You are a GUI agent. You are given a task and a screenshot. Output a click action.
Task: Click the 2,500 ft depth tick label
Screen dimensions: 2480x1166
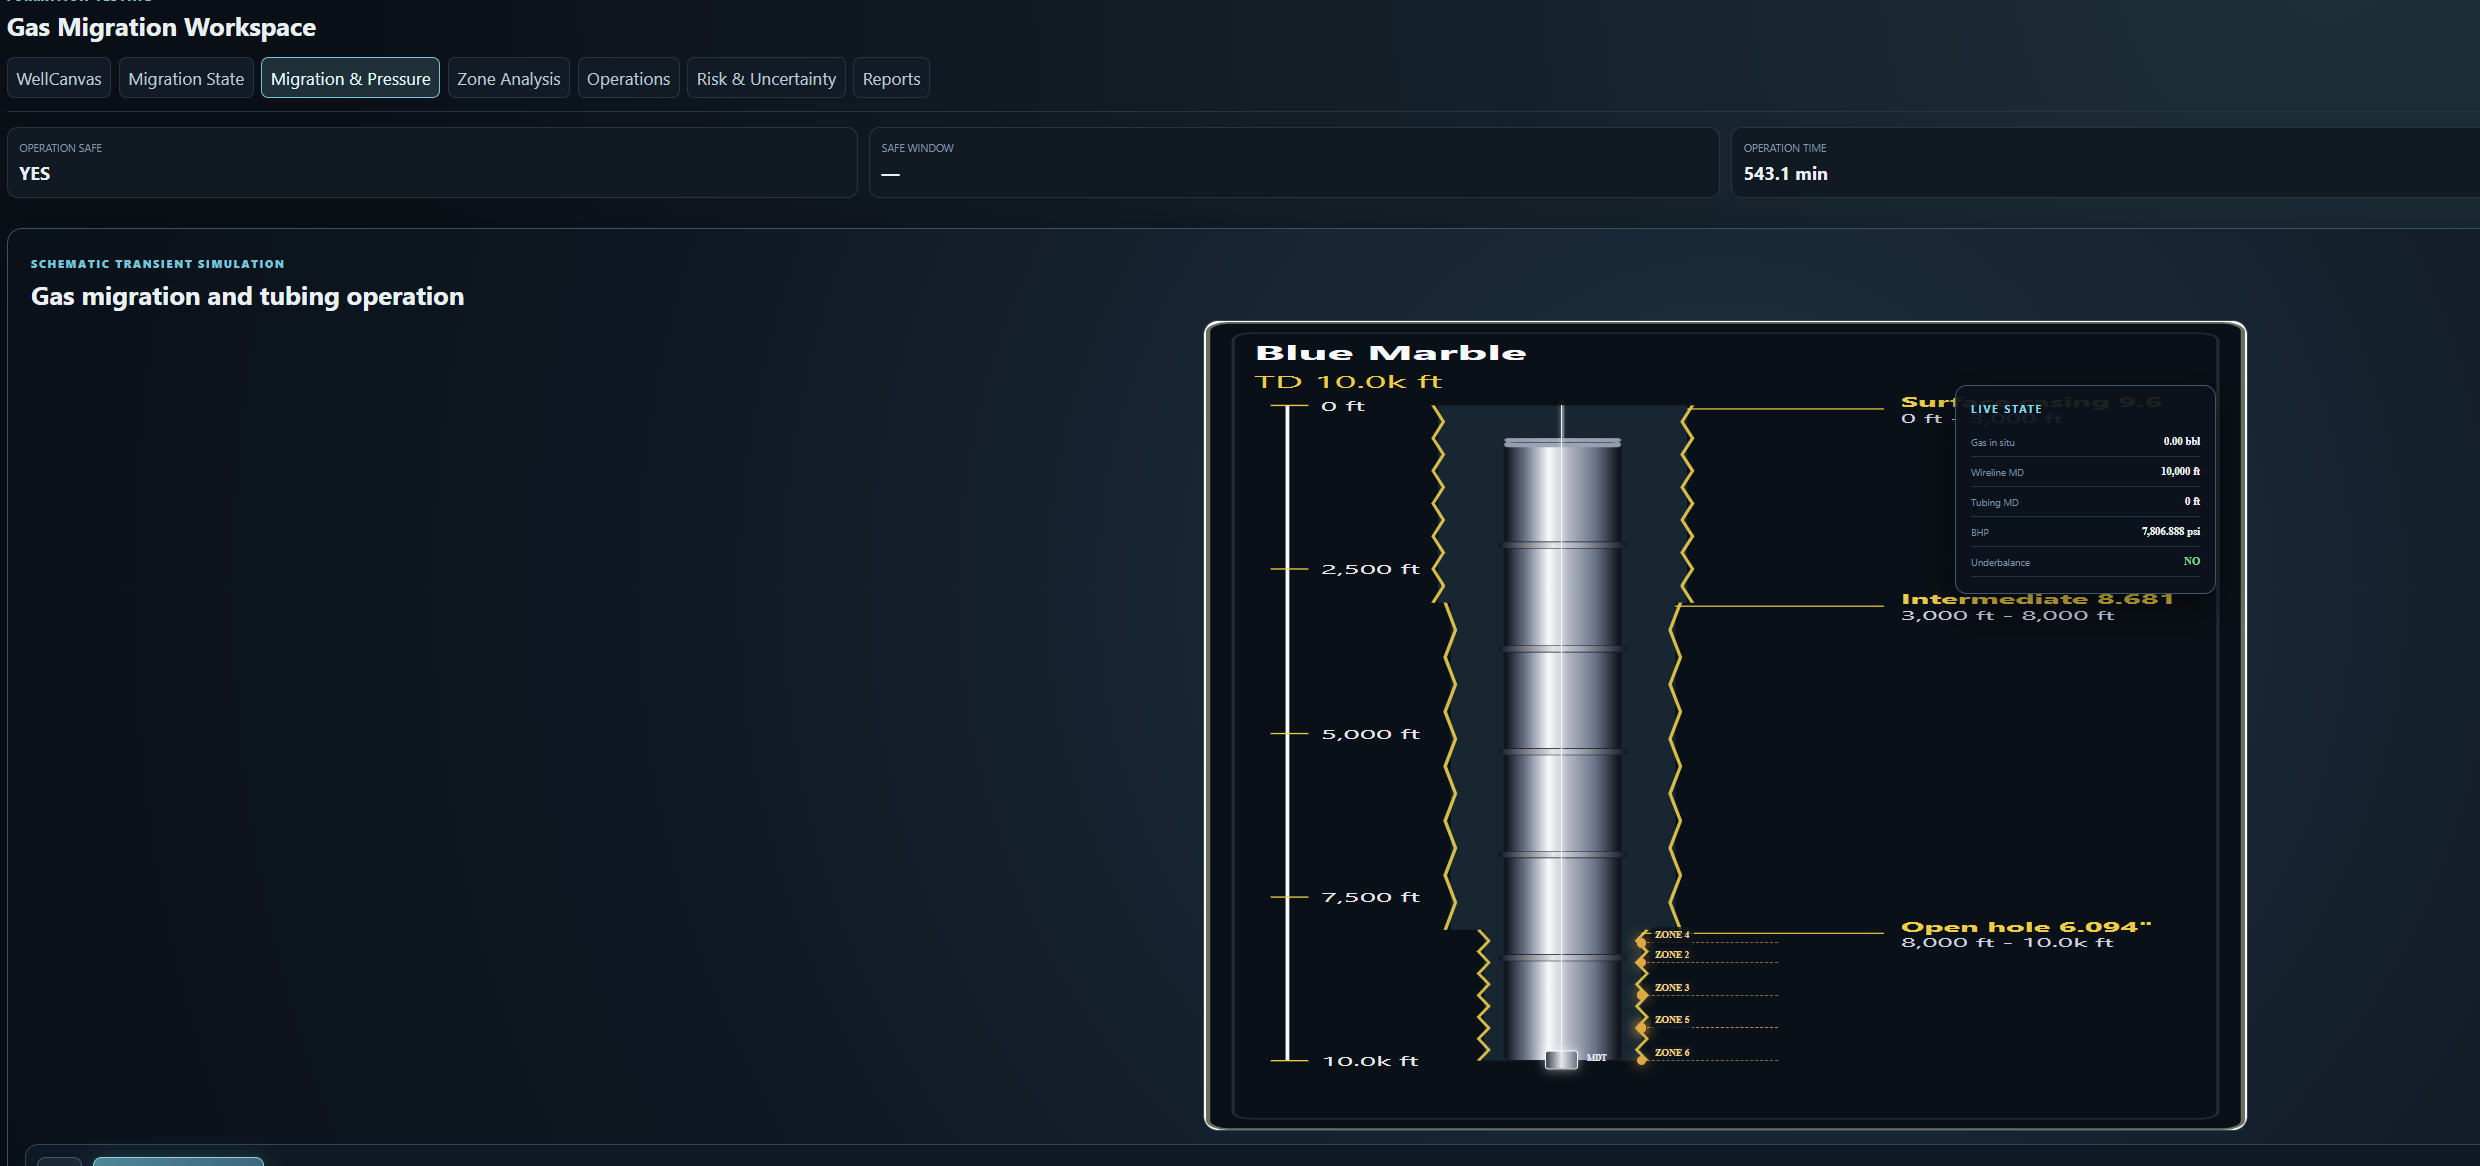[1370, 569]
